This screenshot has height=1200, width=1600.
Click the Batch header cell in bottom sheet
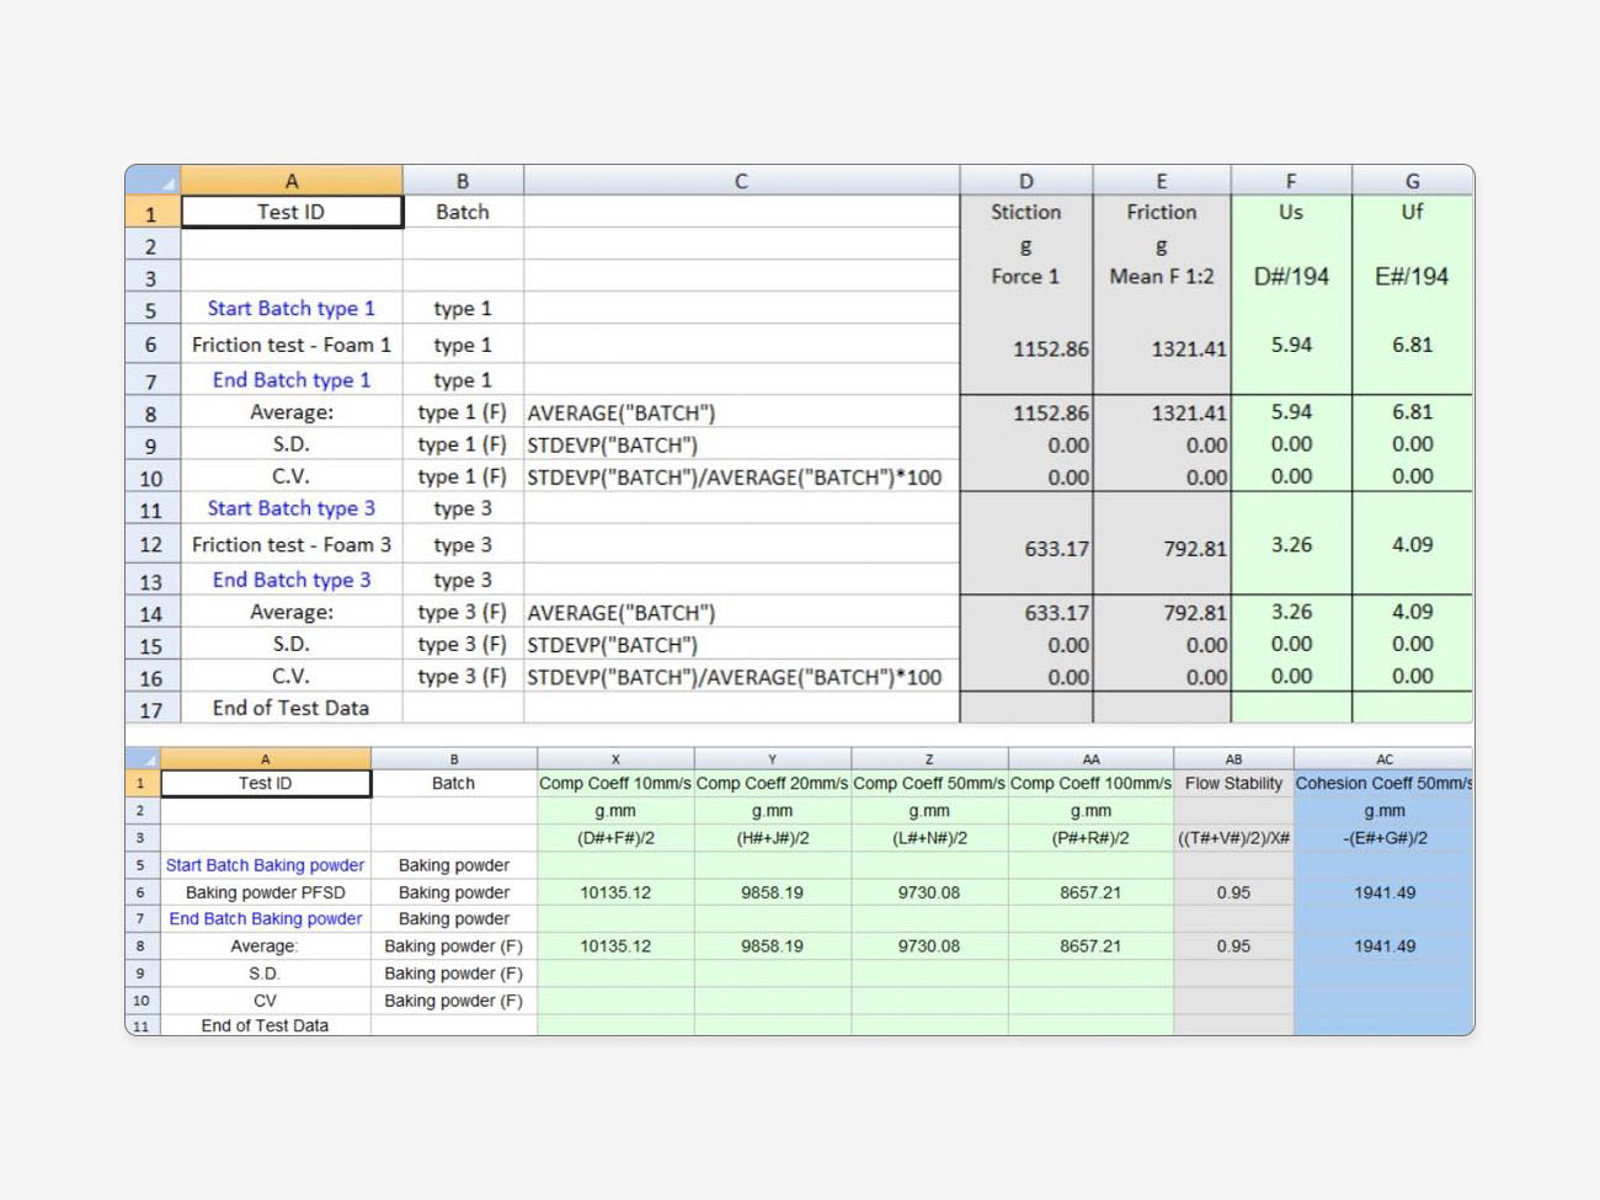click(453, 784)
